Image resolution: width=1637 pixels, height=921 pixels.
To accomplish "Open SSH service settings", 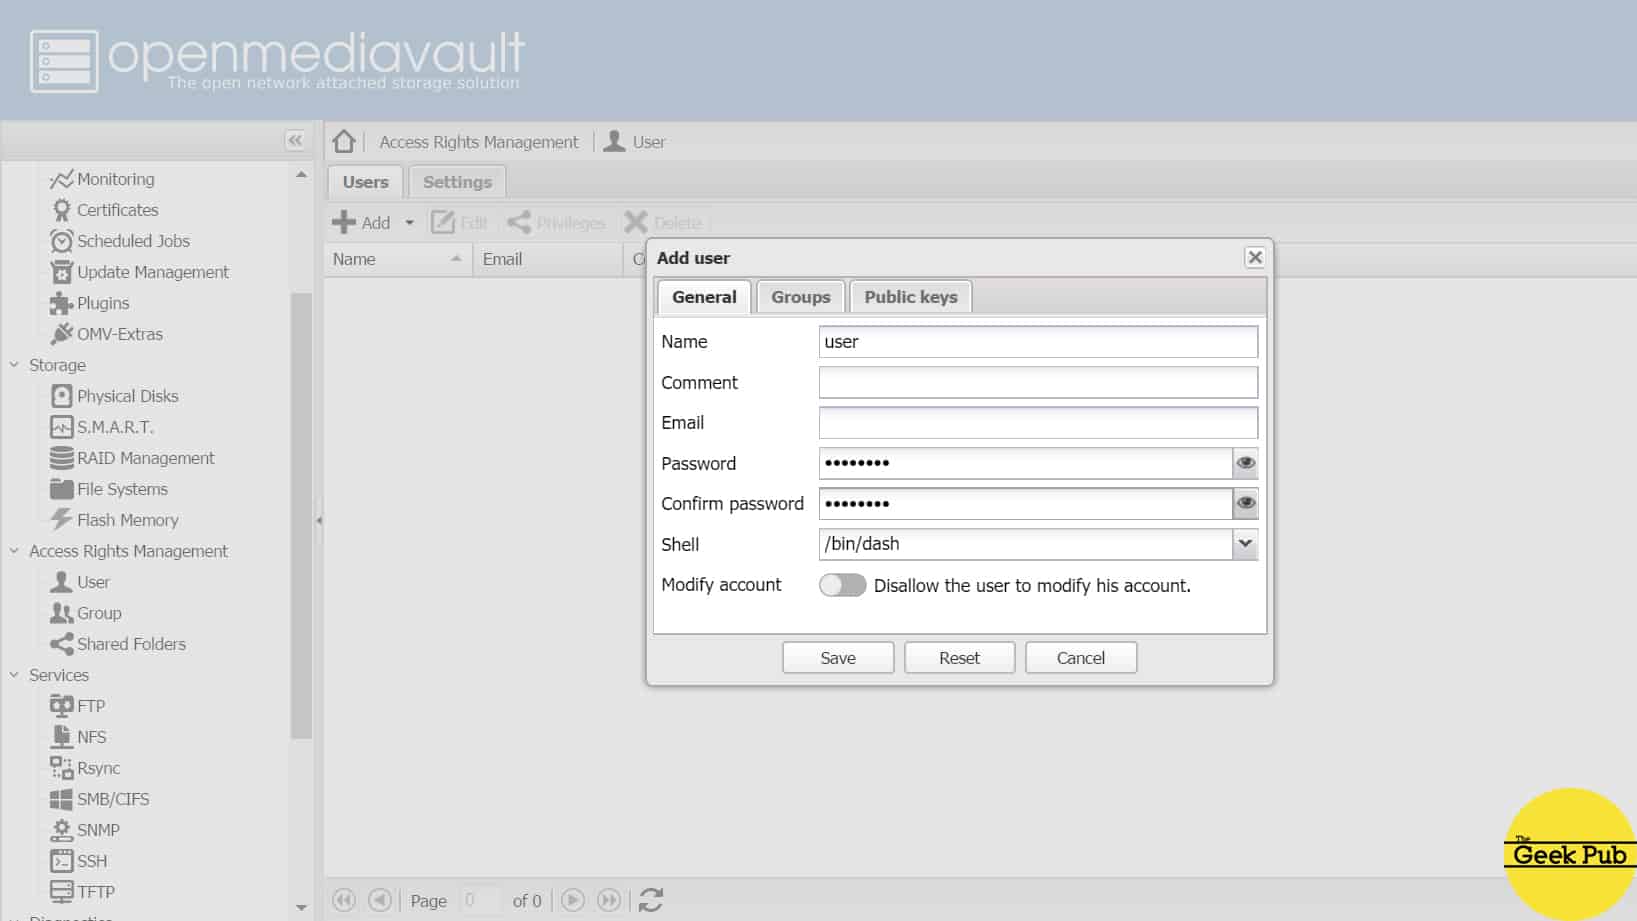I will click(78, 861).
